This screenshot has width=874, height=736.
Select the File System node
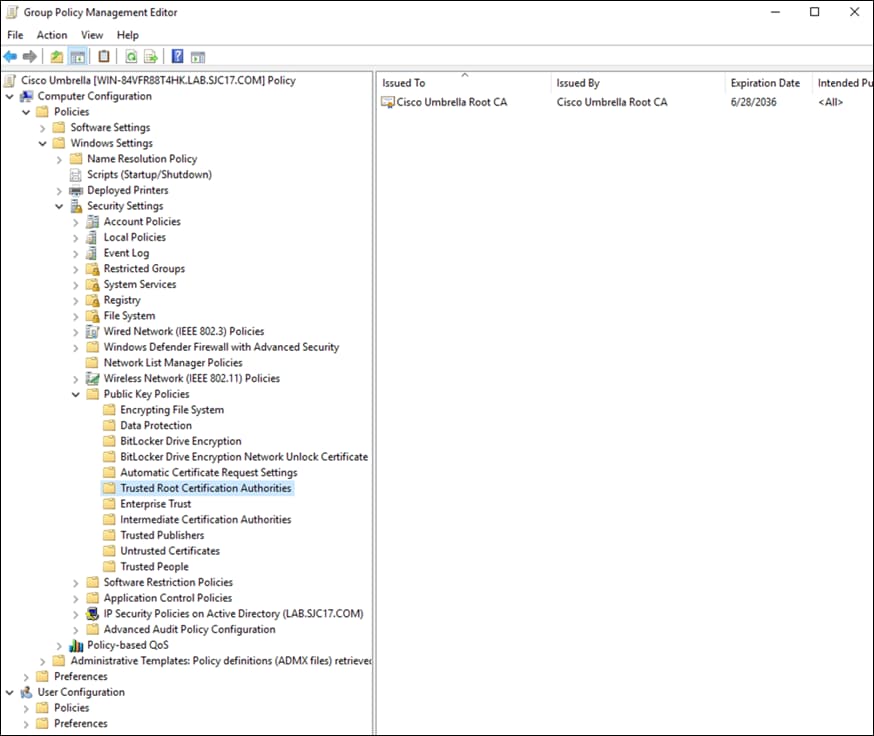[129, 316]
